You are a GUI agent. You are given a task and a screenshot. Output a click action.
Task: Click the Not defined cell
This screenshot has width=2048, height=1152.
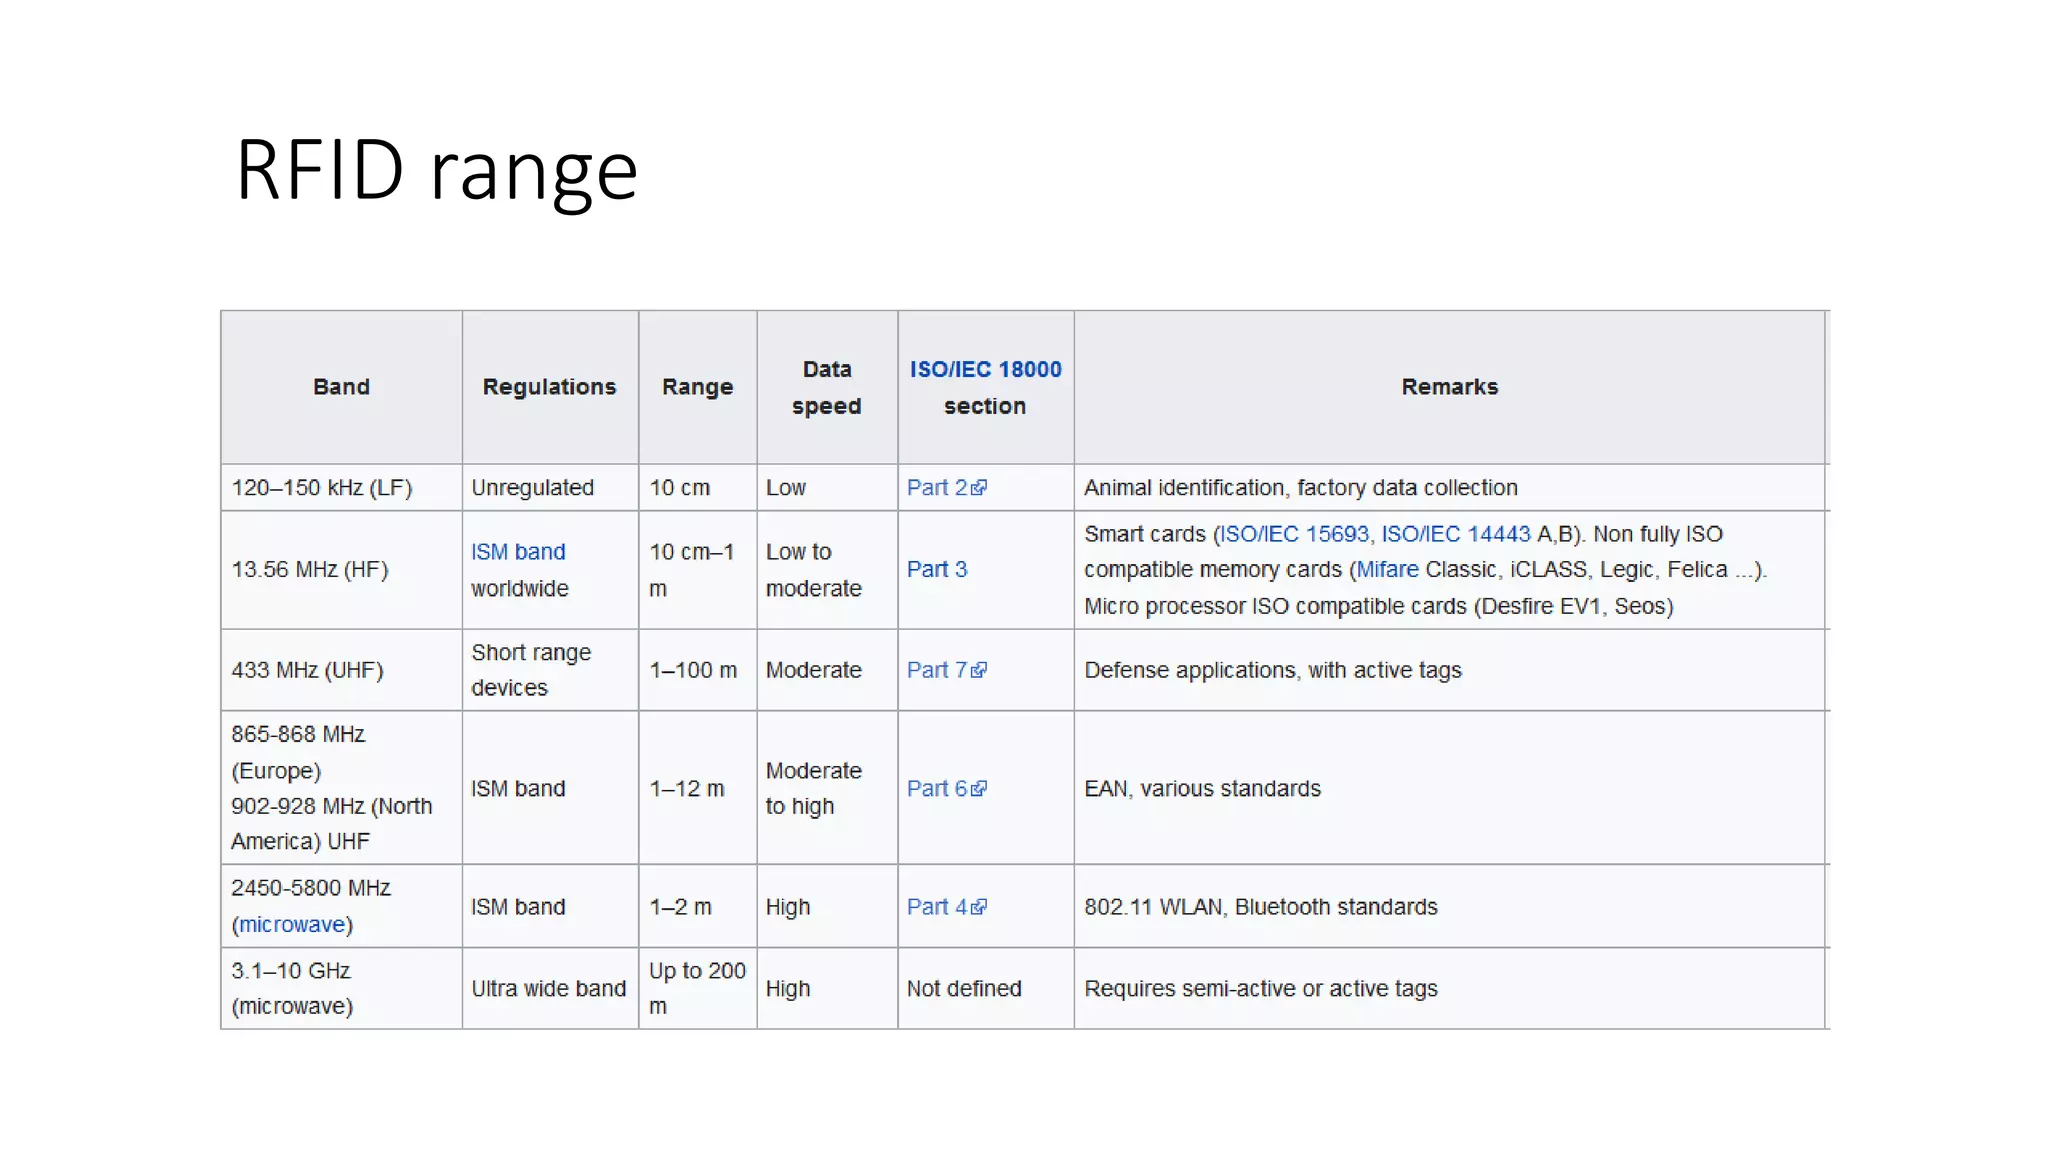tap(986, 988)
